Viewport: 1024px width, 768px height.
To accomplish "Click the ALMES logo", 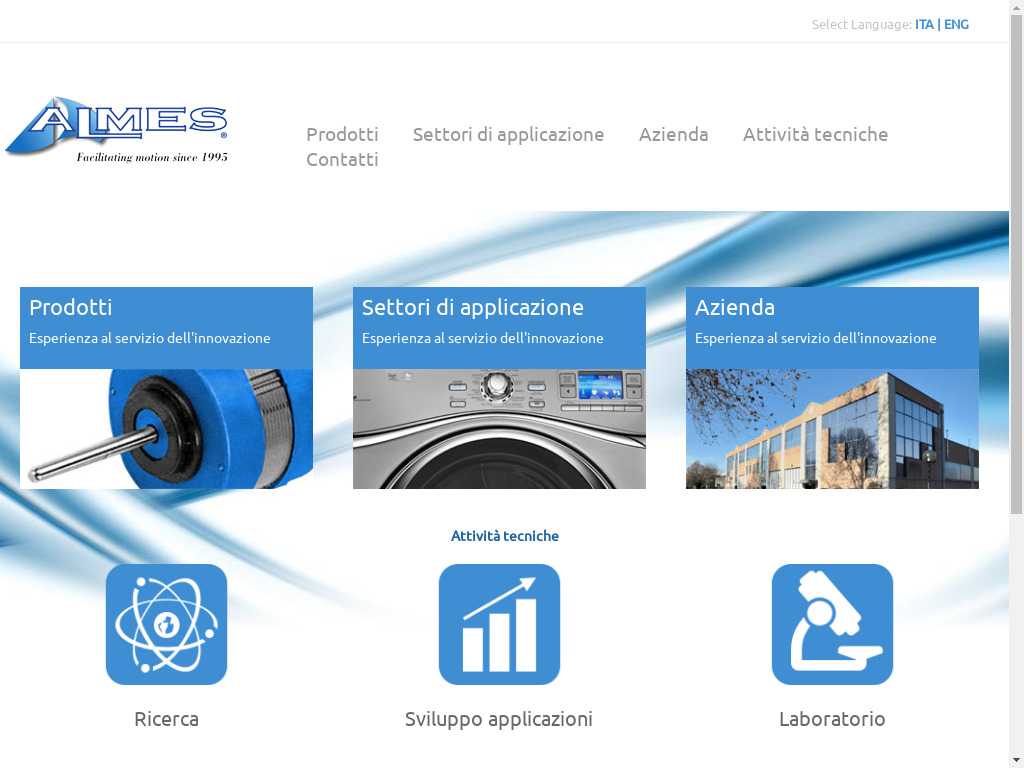I will point(117,129).
